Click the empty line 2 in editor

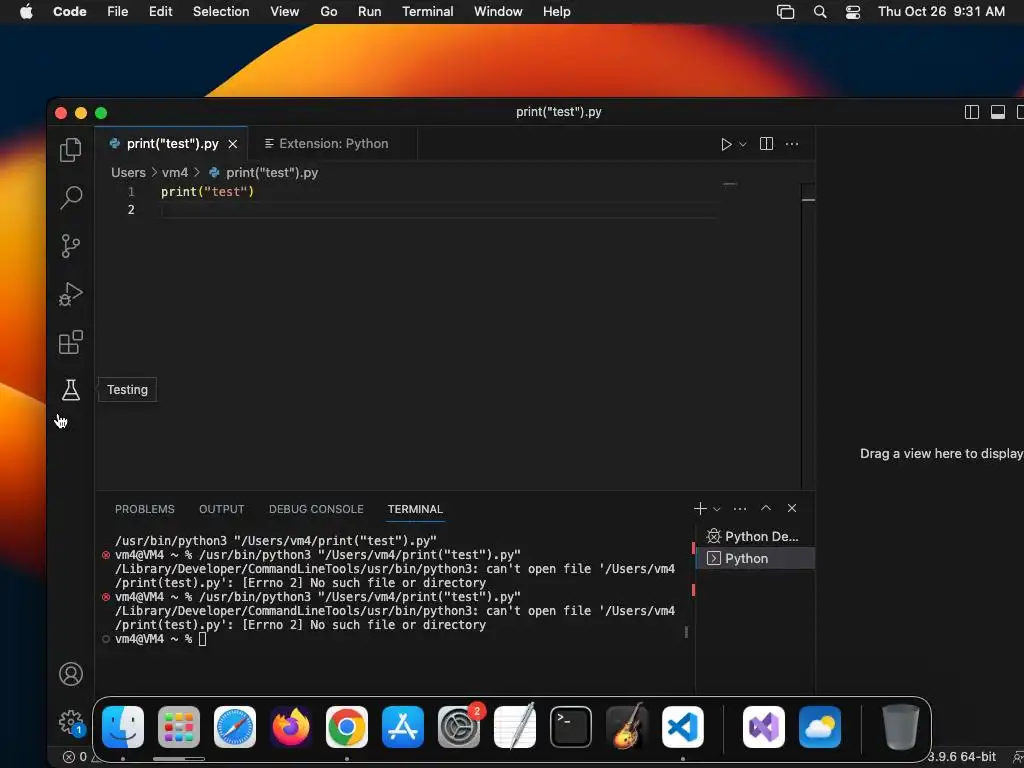coord(438,209)
